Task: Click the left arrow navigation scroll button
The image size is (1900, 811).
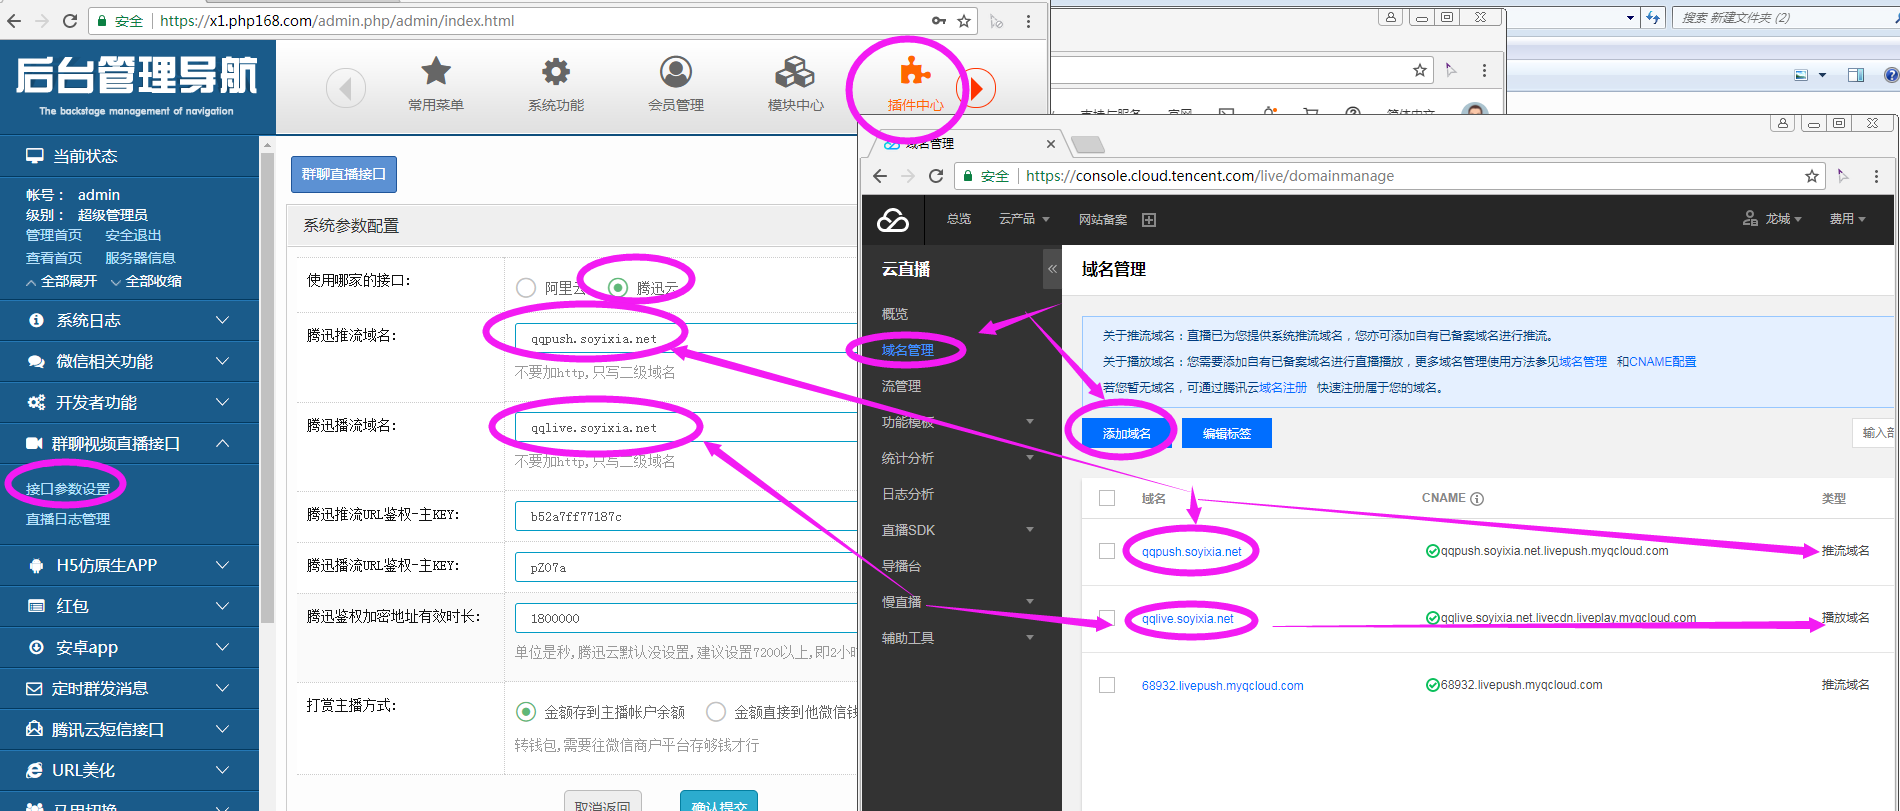Action: [346, 89]
